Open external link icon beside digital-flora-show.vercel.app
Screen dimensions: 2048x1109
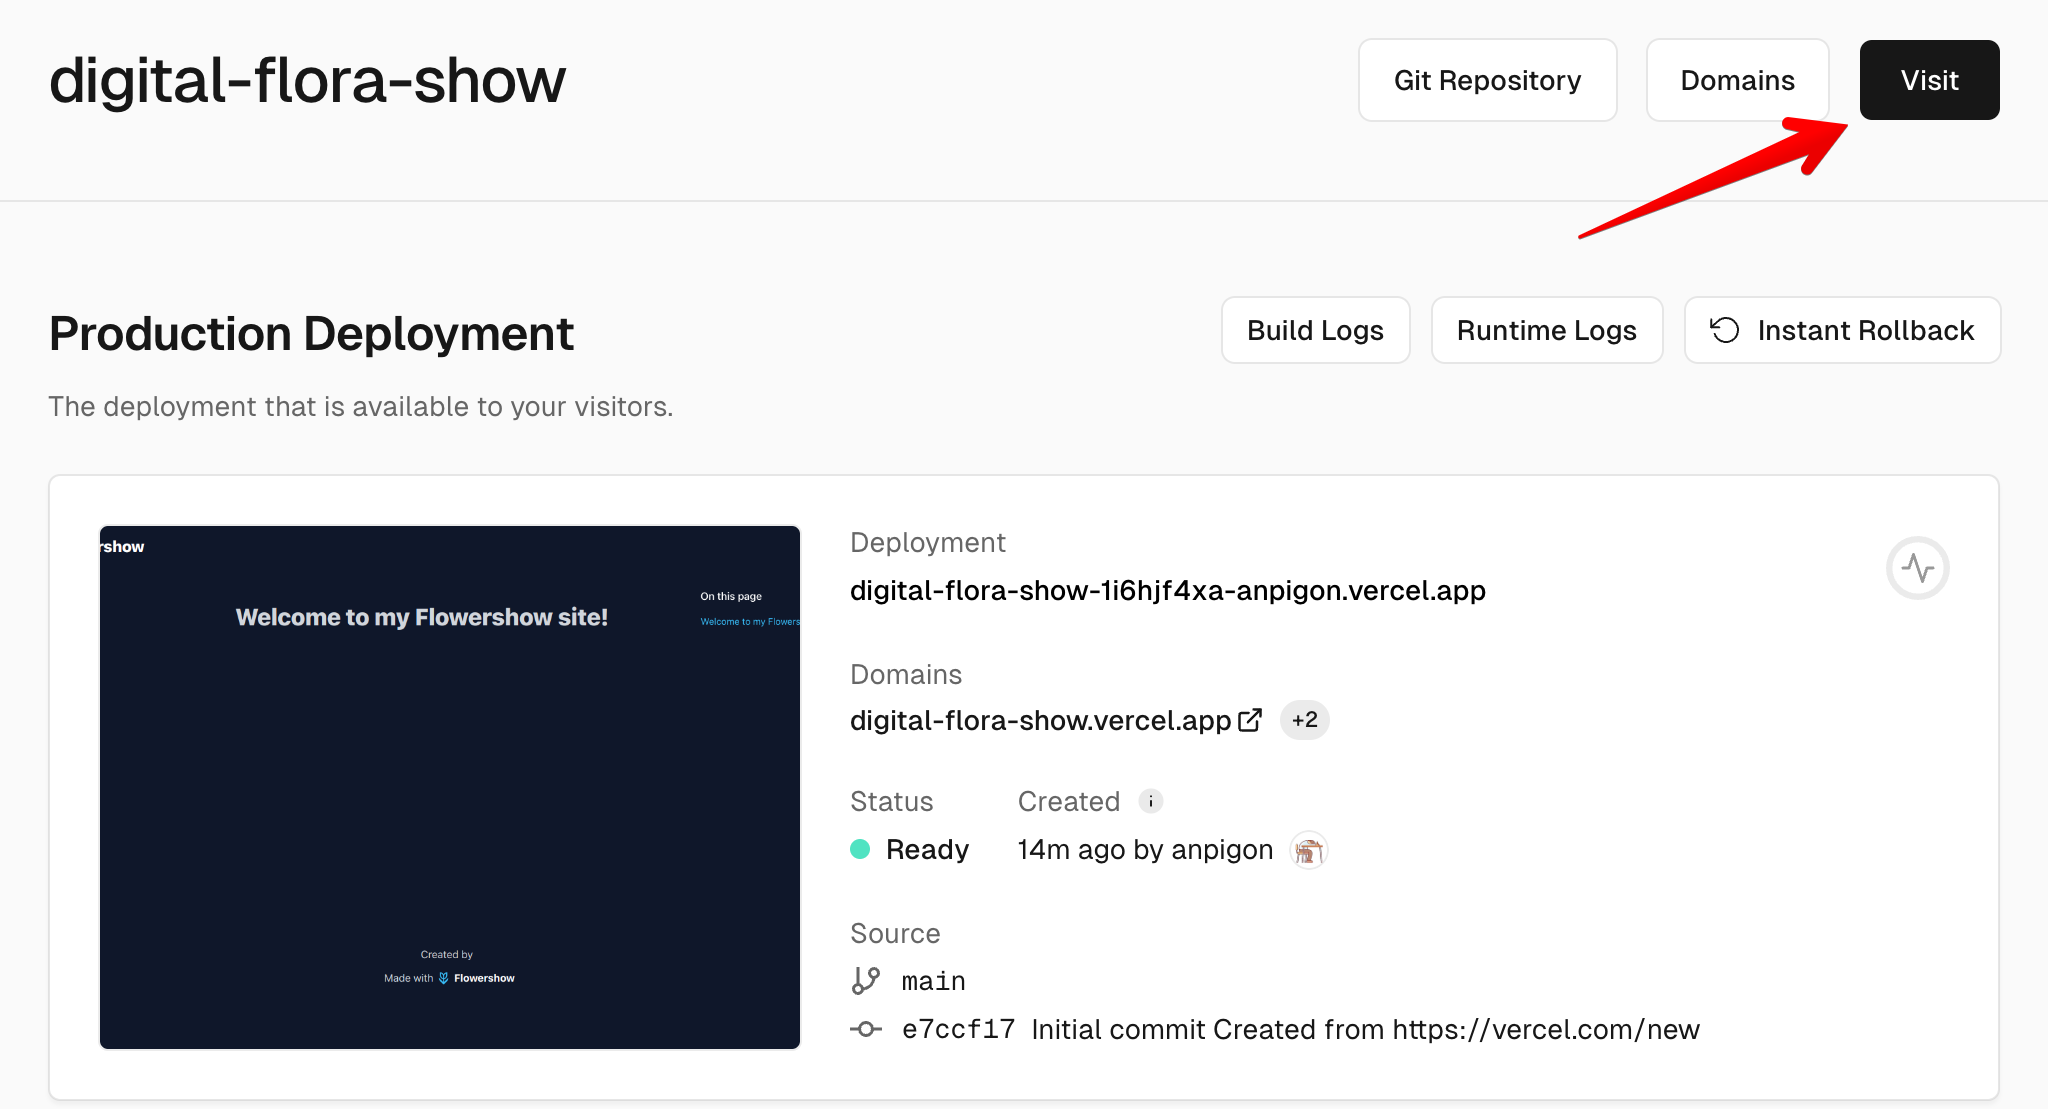tap(1250, 720)
